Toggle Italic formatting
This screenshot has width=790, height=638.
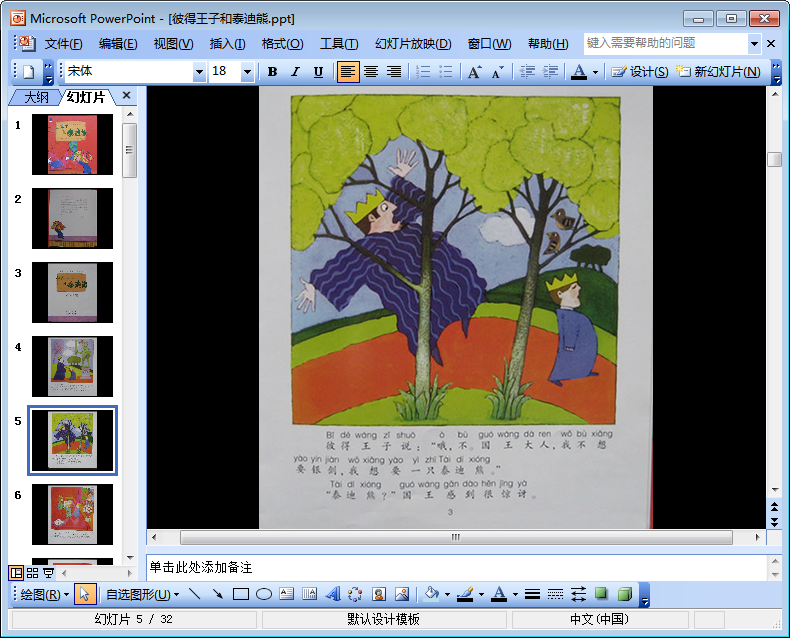click(295, 72)
